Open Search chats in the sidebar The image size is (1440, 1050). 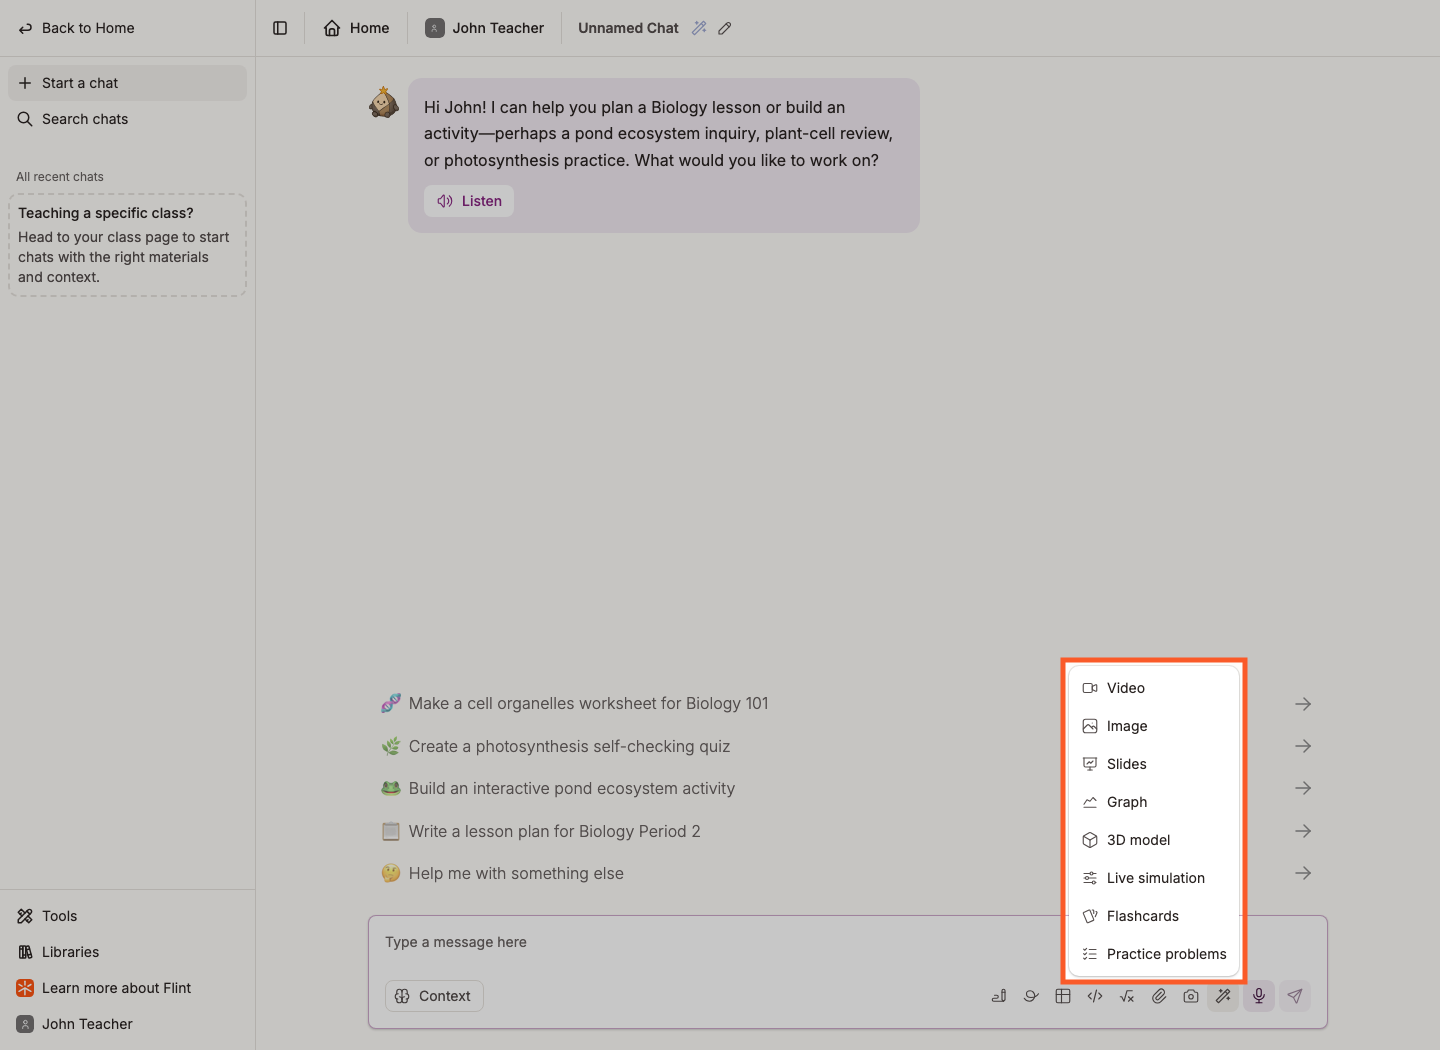click(127, 119)
